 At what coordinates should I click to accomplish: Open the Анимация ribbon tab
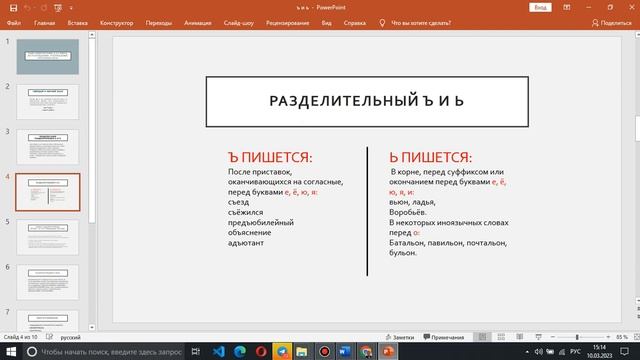[x=198, y=23]
